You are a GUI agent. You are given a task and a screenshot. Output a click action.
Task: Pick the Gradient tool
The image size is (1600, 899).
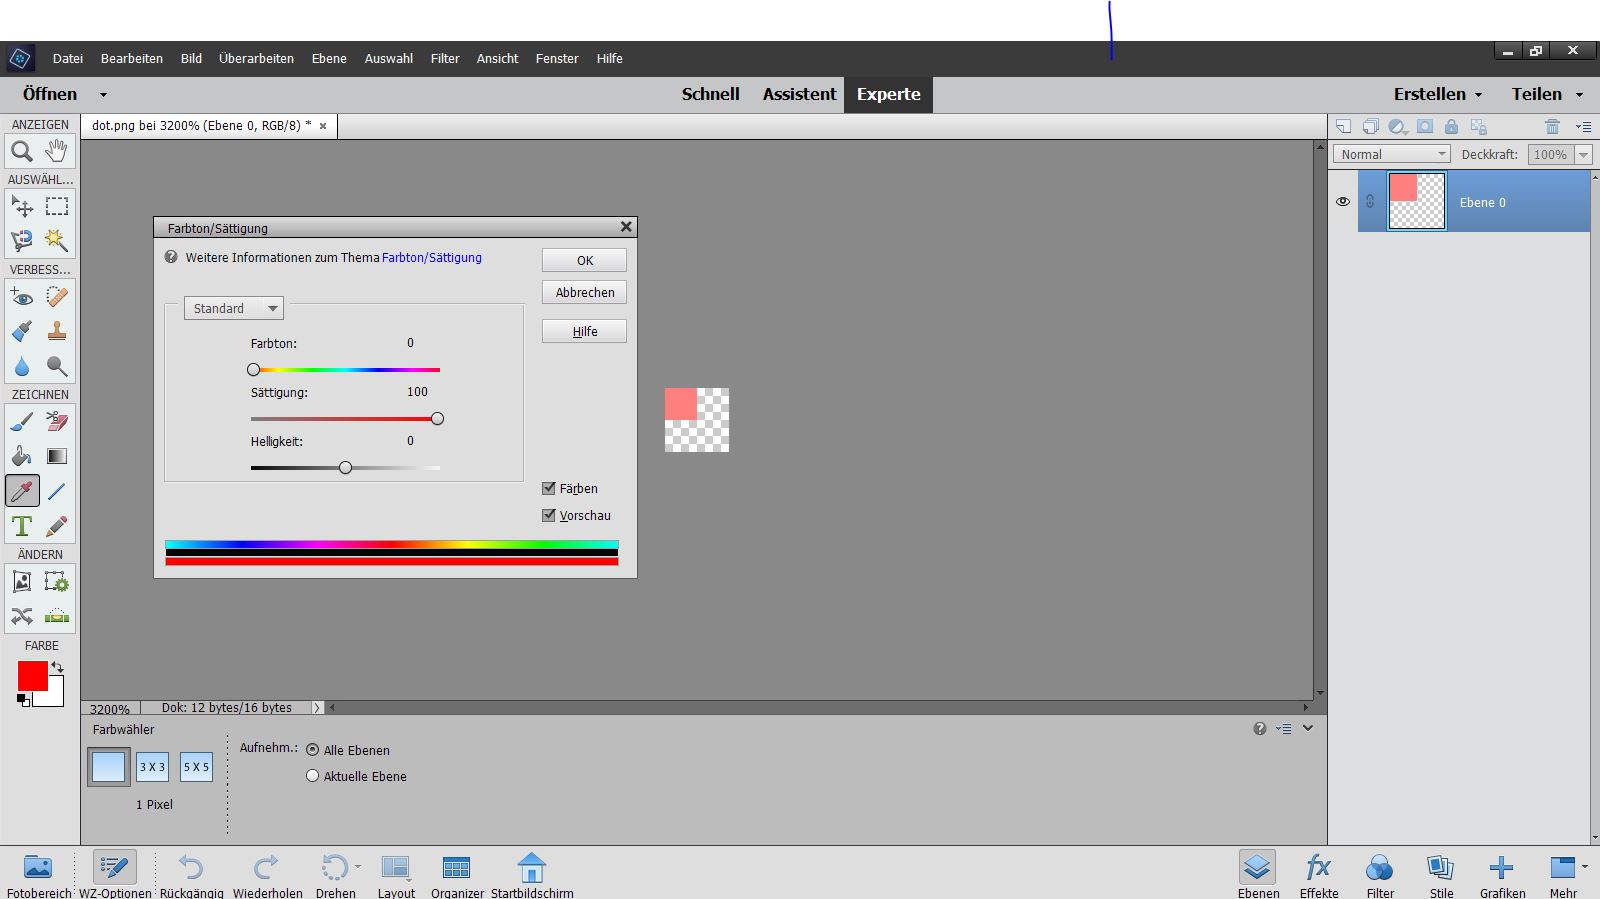click(x=57, y=457)
